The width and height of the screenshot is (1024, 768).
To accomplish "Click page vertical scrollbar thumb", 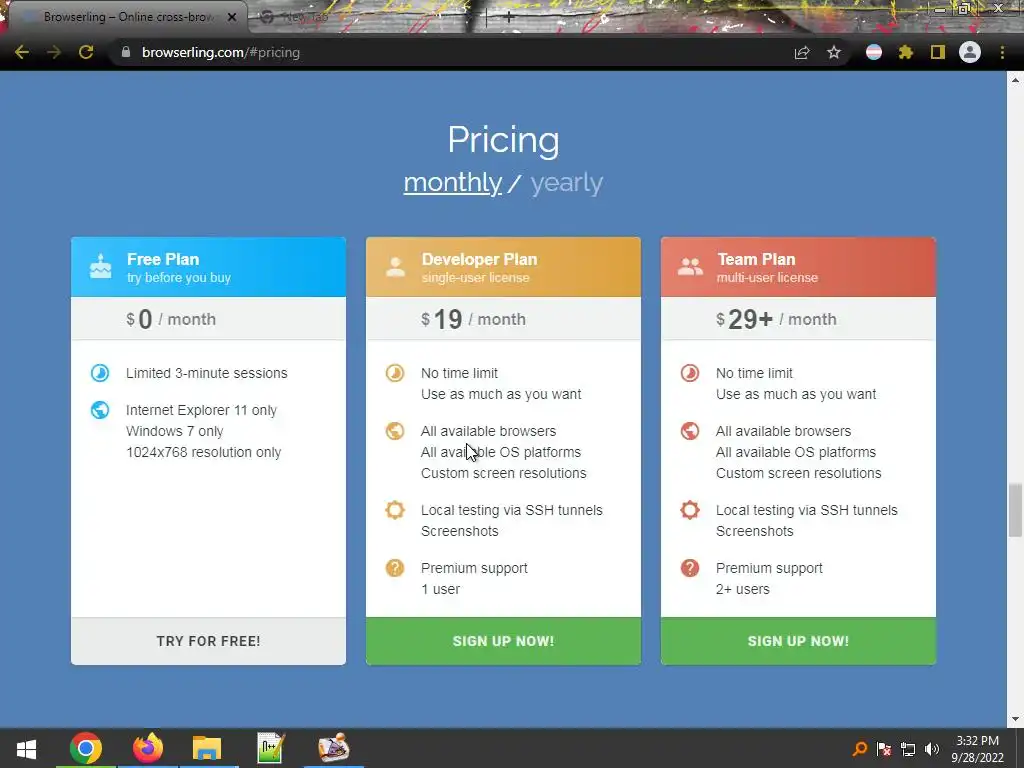I will (x=1015, y=510).
